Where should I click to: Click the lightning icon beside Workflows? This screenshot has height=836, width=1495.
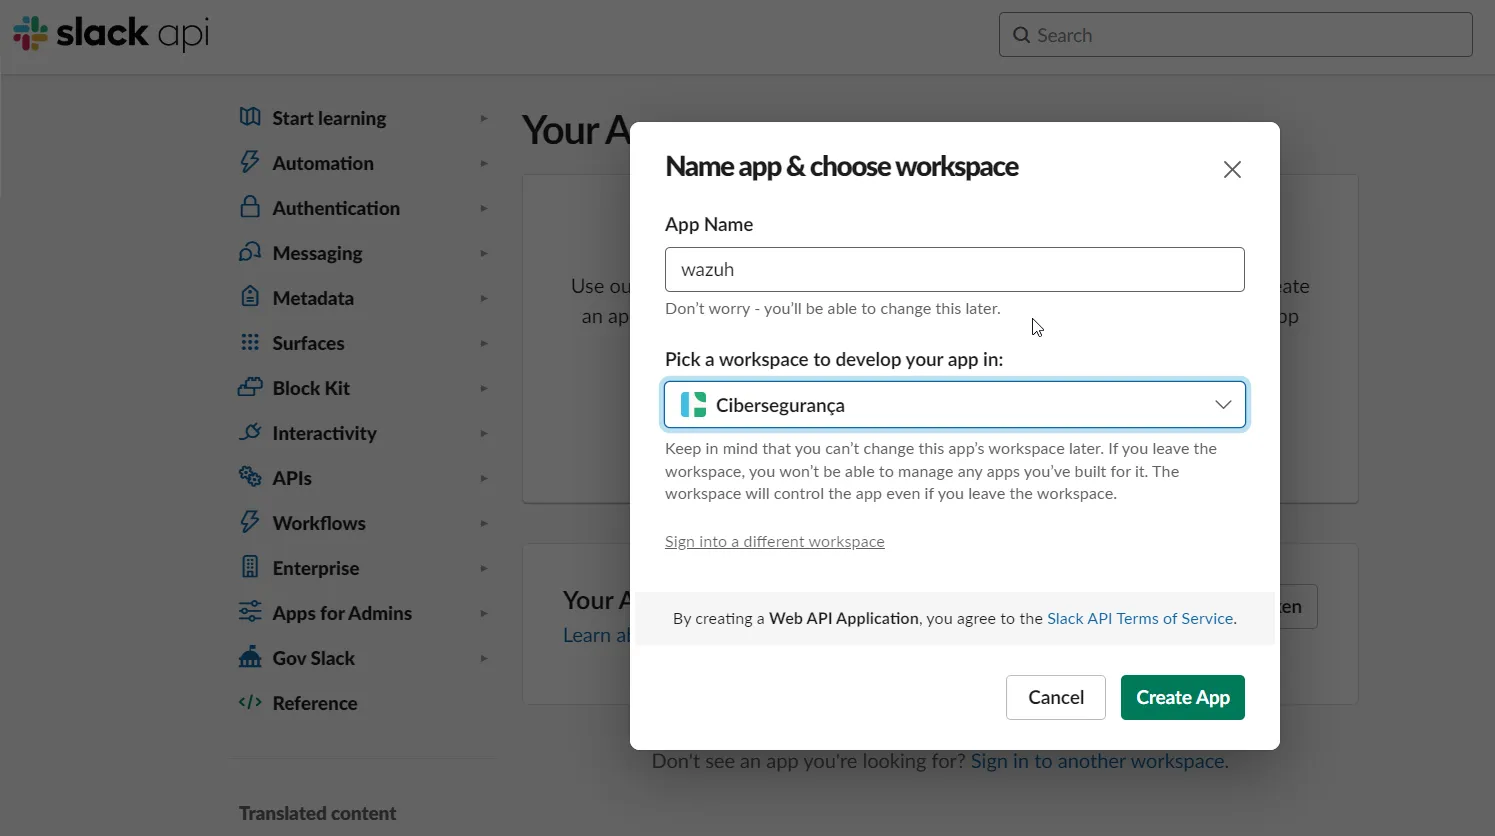[250, 522]
